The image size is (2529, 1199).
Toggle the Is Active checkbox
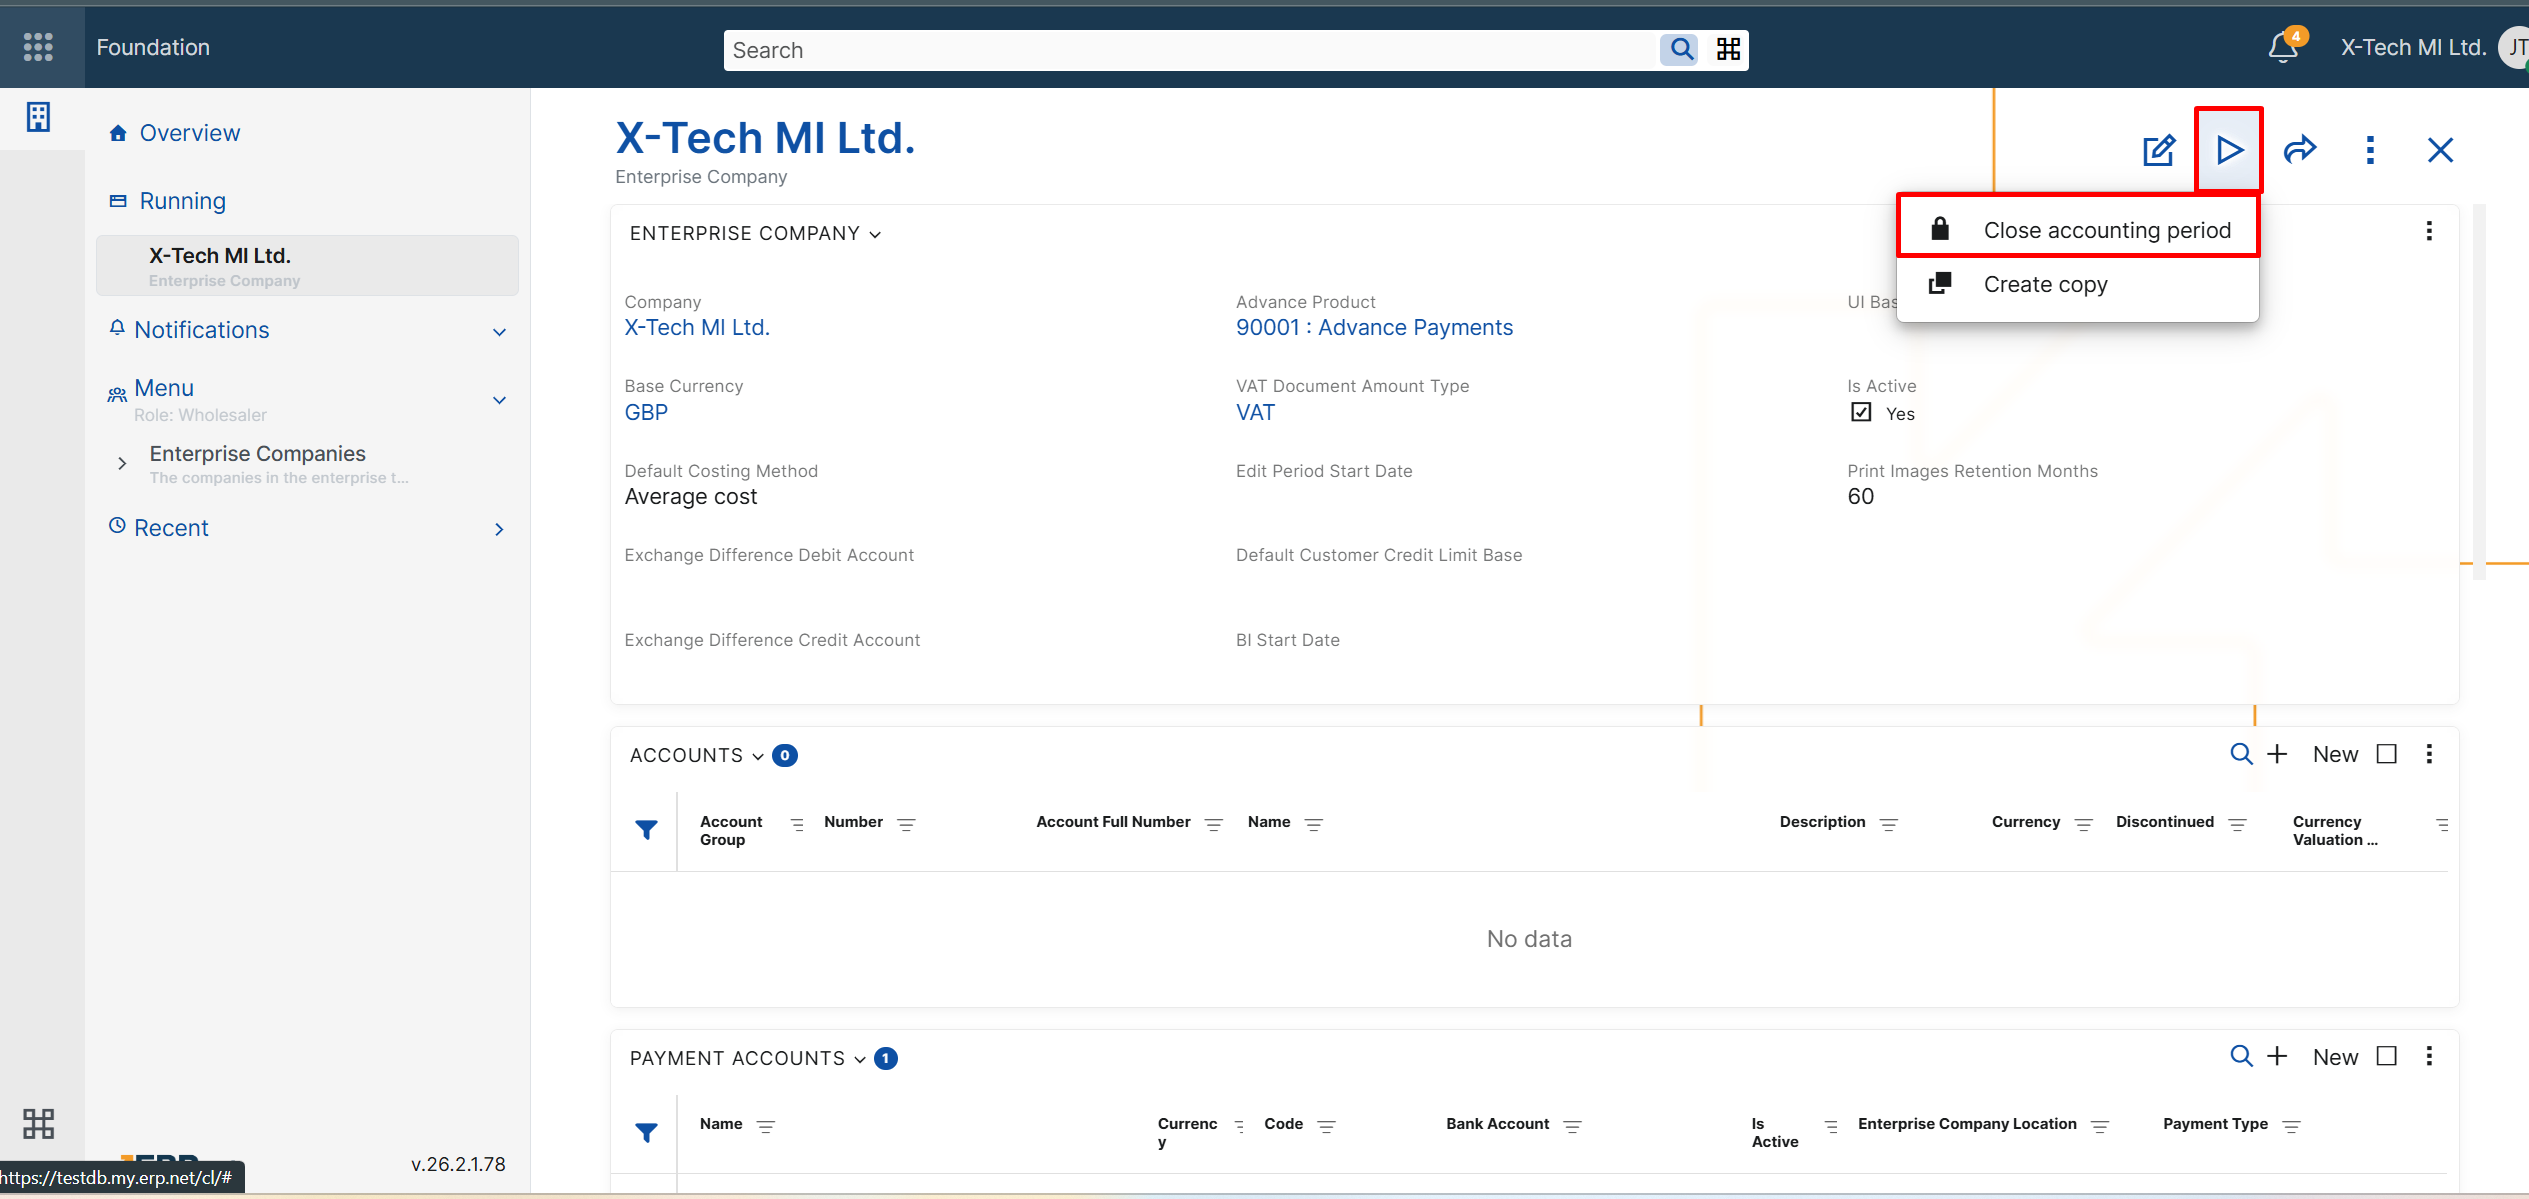[x=1861, y=411]
